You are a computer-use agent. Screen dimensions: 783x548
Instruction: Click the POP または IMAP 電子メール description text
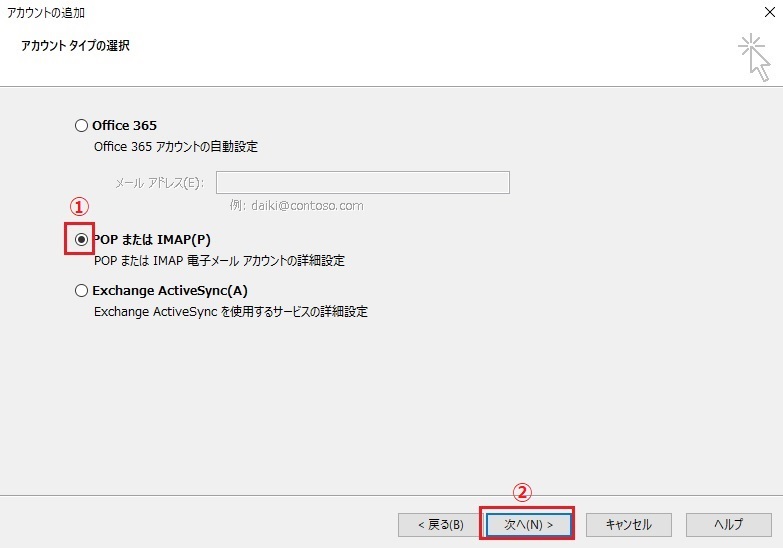219,261
